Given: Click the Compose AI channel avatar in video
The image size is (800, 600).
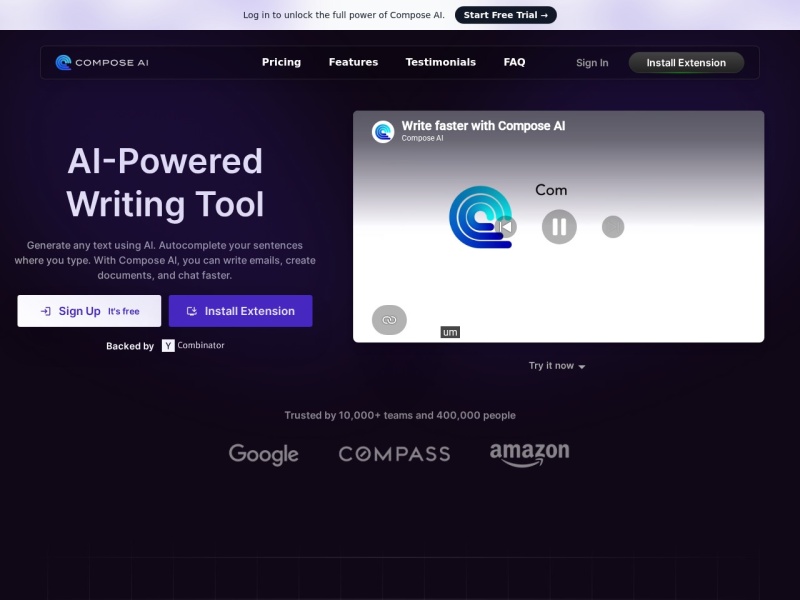Looking at the screenshot, I should point(383,132).
